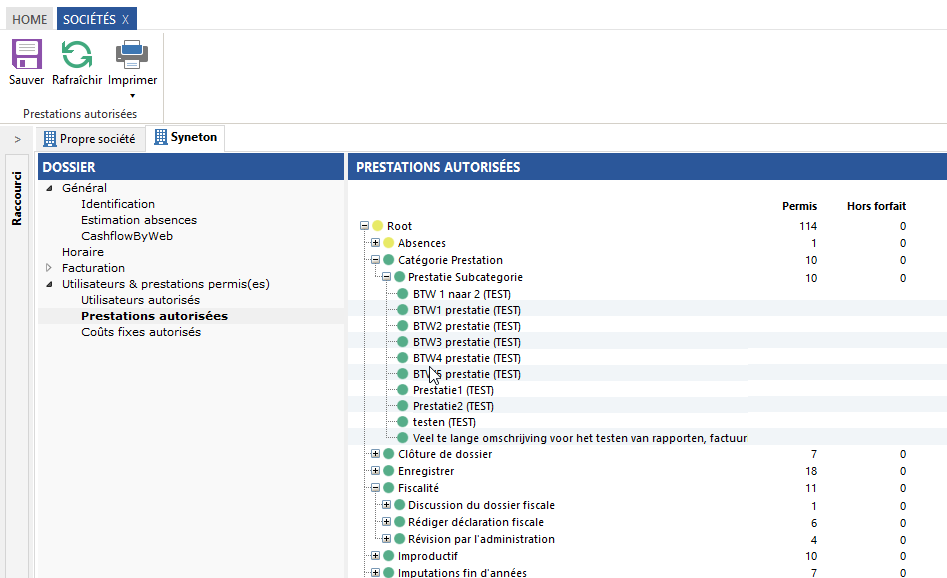947x578 pixels.
Task: Expand the Absences tree node
Action: 375,243
